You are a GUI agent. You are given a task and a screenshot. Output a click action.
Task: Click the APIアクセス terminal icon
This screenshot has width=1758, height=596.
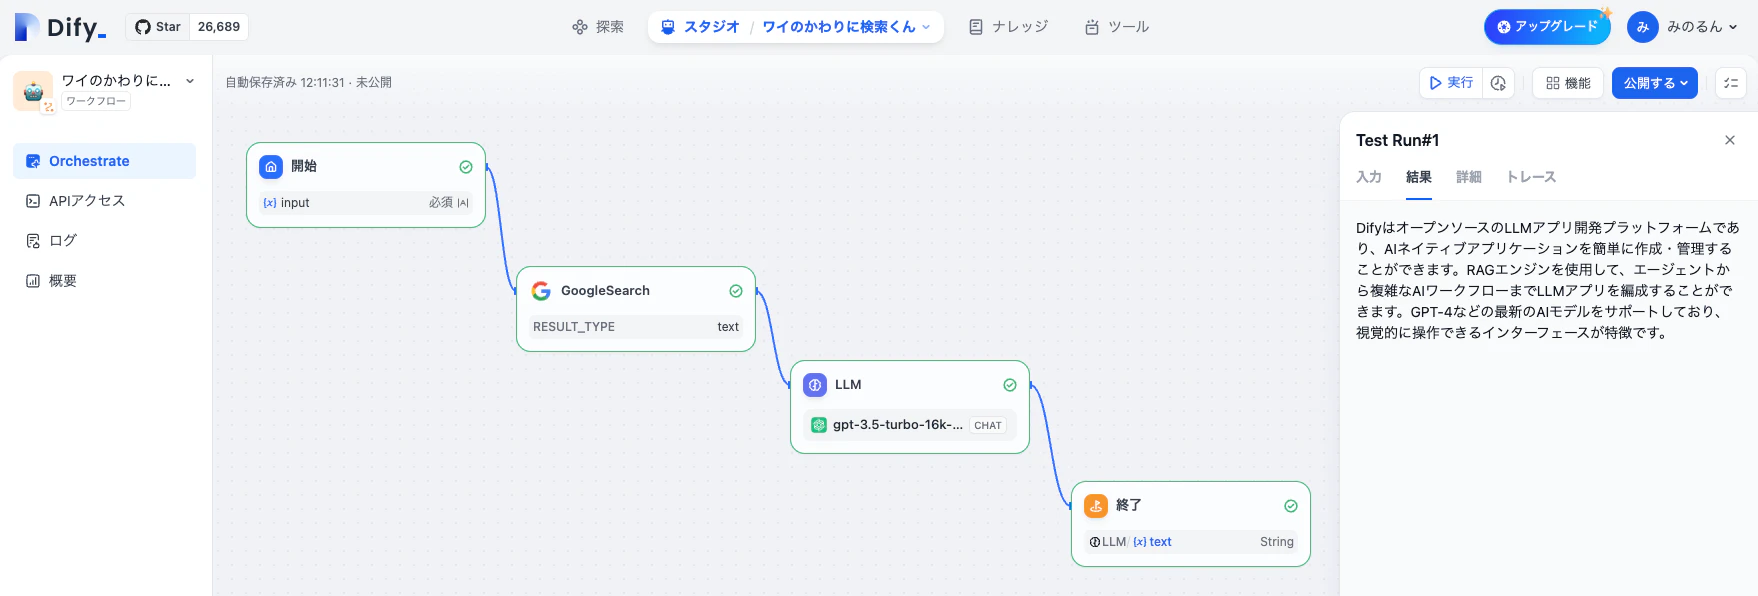pos(33,201)
